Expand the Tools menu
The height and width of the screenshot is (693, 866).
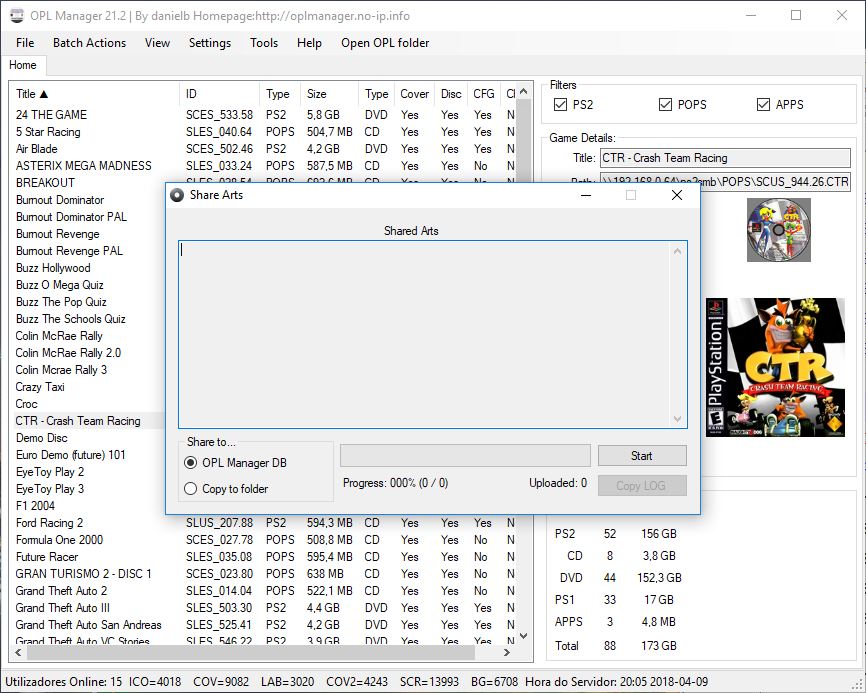(x=264, y=43)
